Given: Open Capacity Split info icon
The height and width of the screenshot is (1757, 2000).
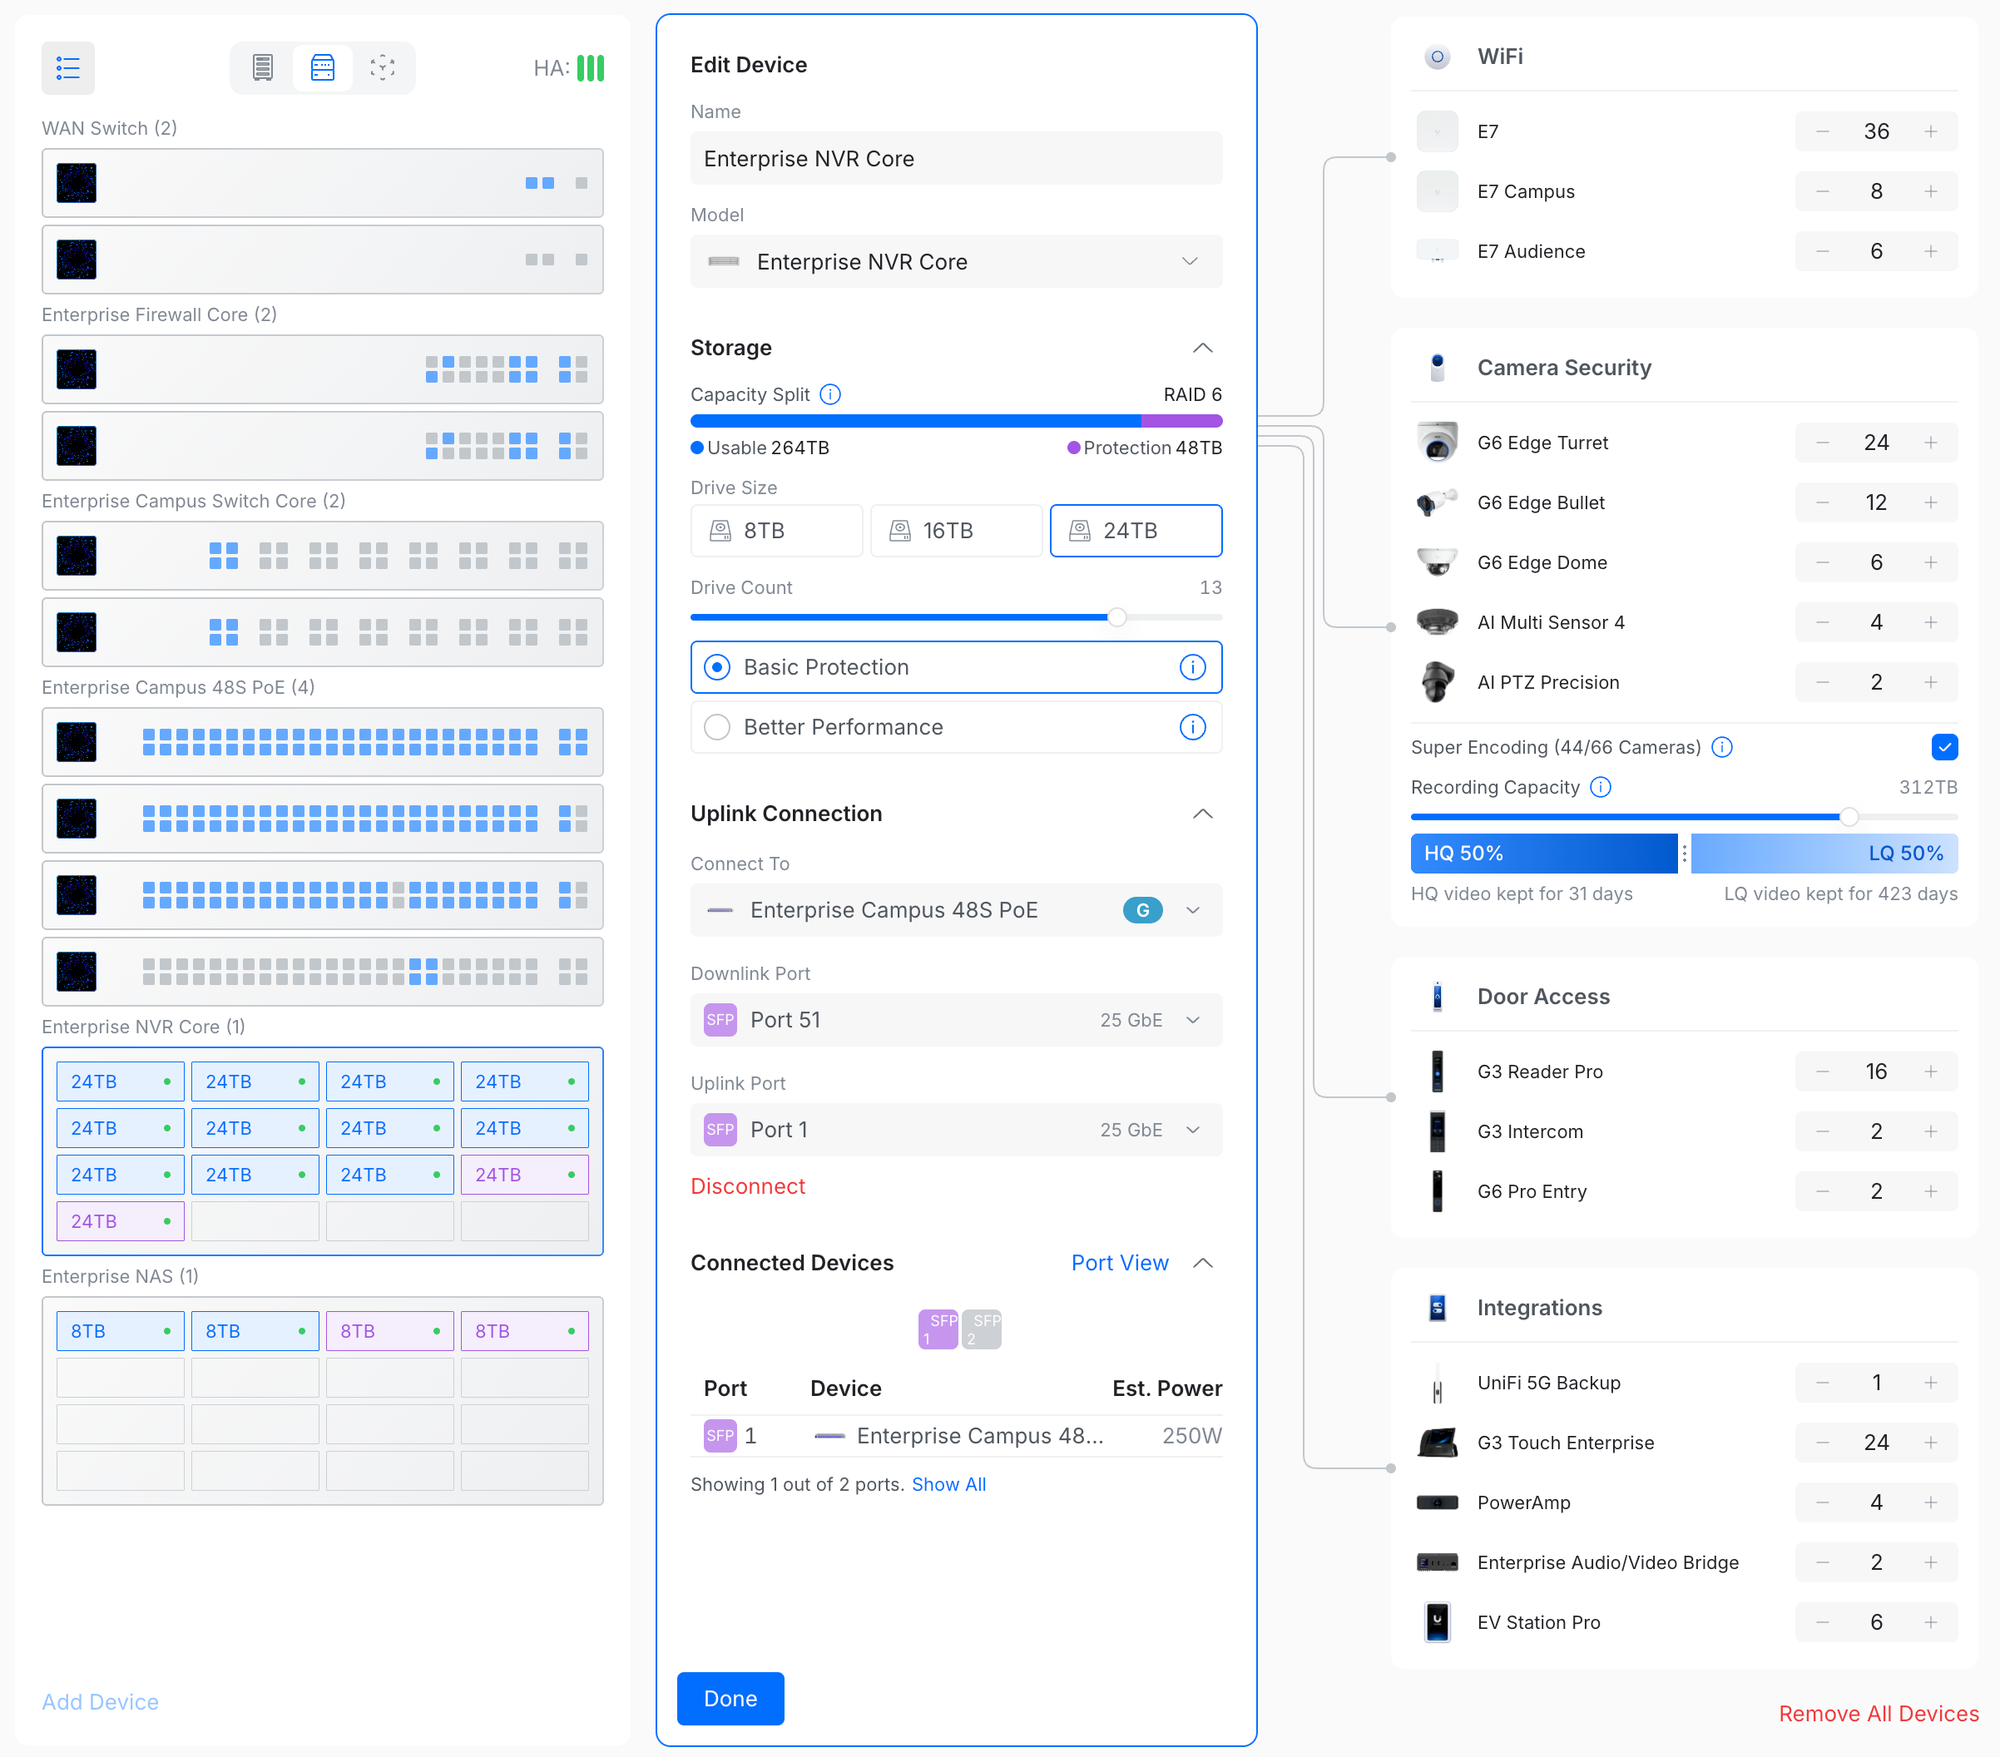Looking at the screenshot, I should point(831,395).
